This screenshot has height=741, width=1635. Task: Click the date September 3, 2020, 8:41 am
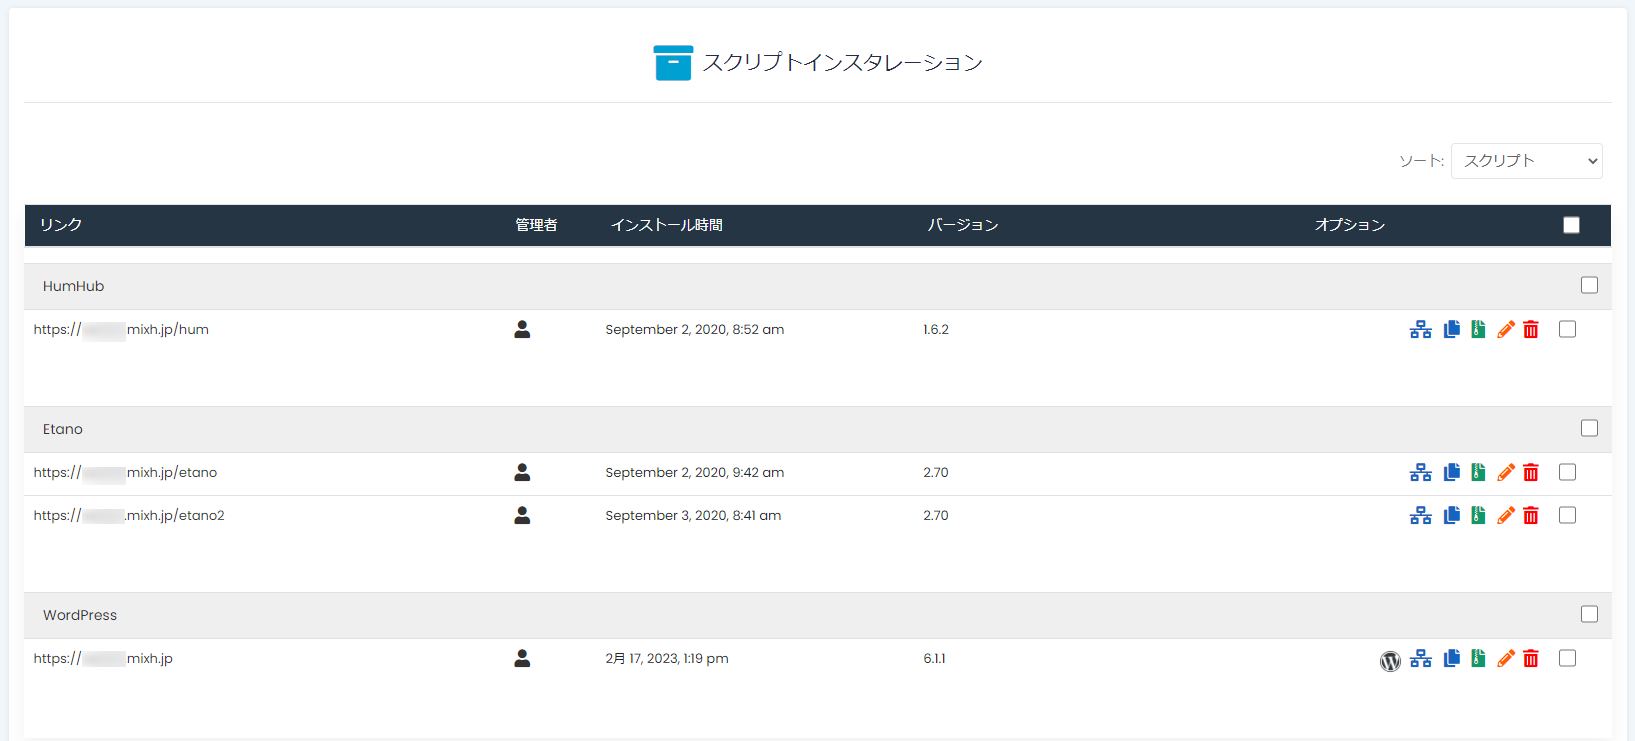tap(693, 515)
